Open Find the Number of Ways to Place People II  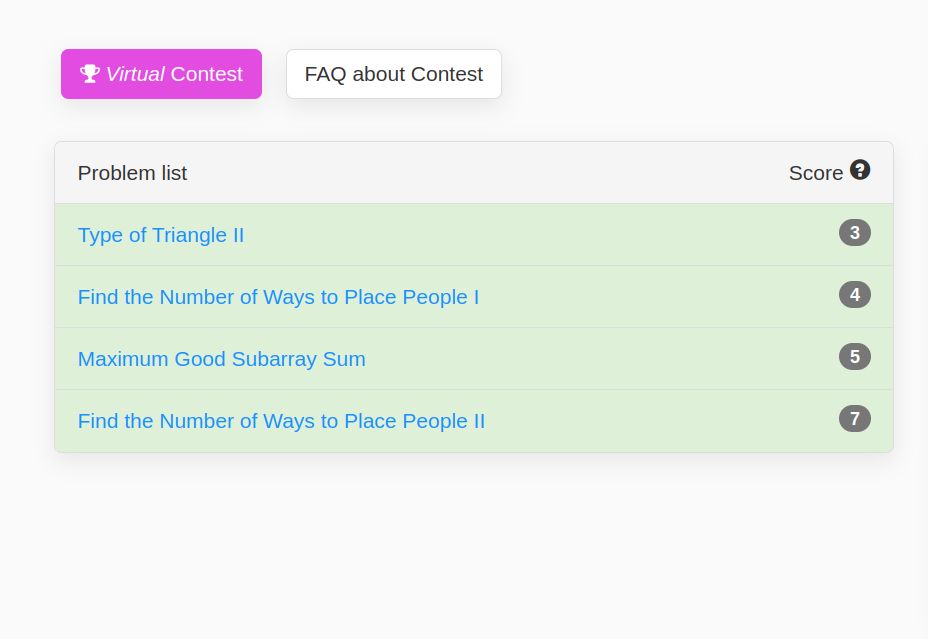click(281, 421)
